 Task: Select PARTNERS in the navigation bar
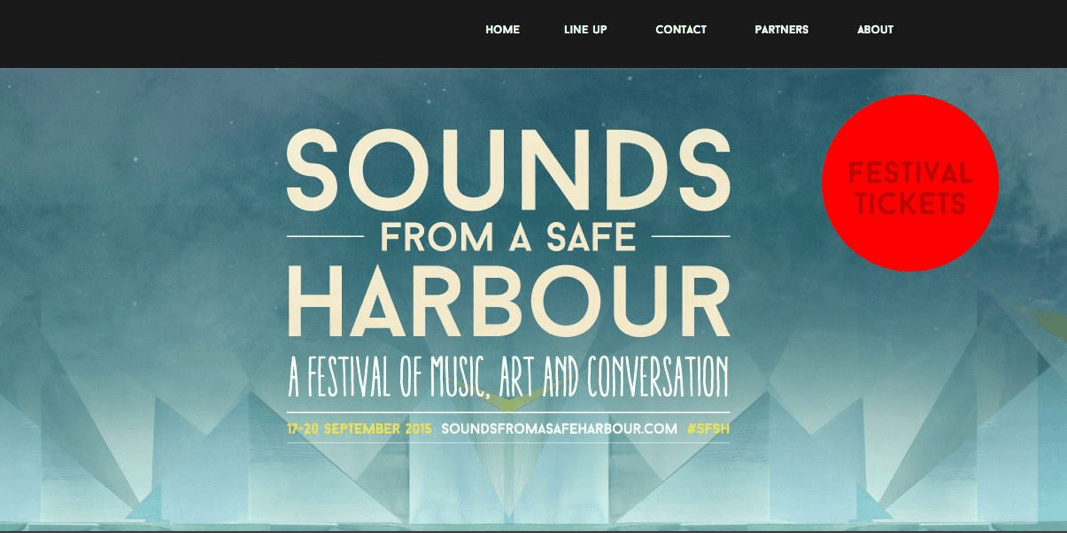[781, 30]
